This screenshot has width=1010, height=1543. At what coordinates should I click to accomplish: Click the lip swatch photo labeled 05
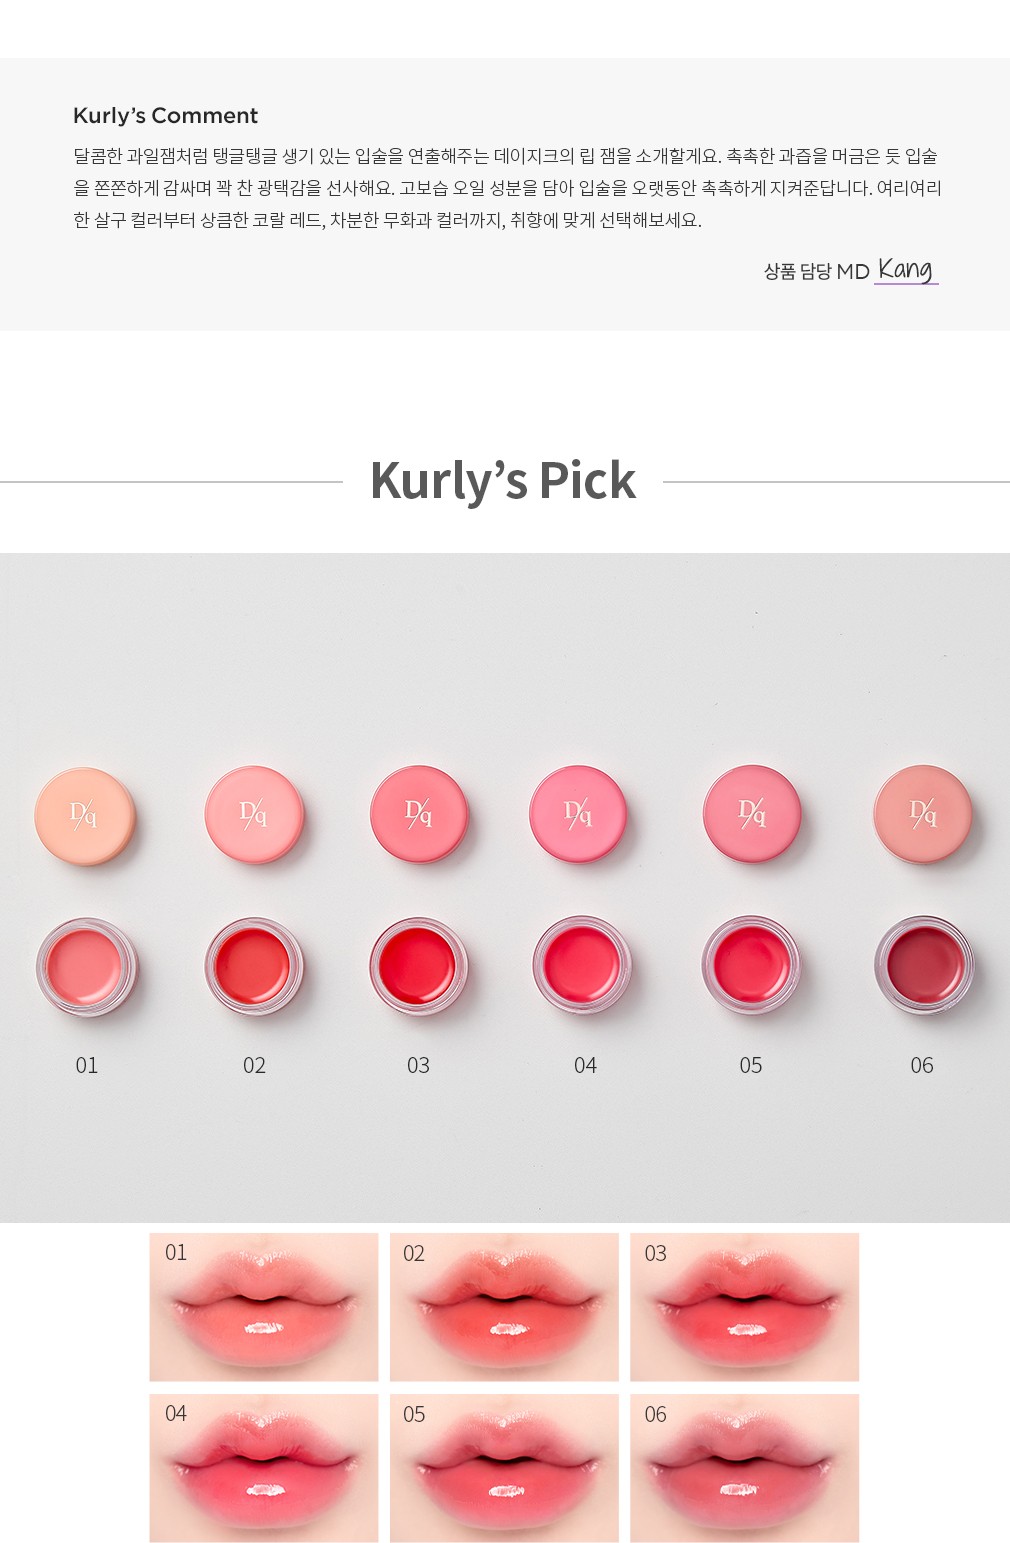tap(504, 1467)
